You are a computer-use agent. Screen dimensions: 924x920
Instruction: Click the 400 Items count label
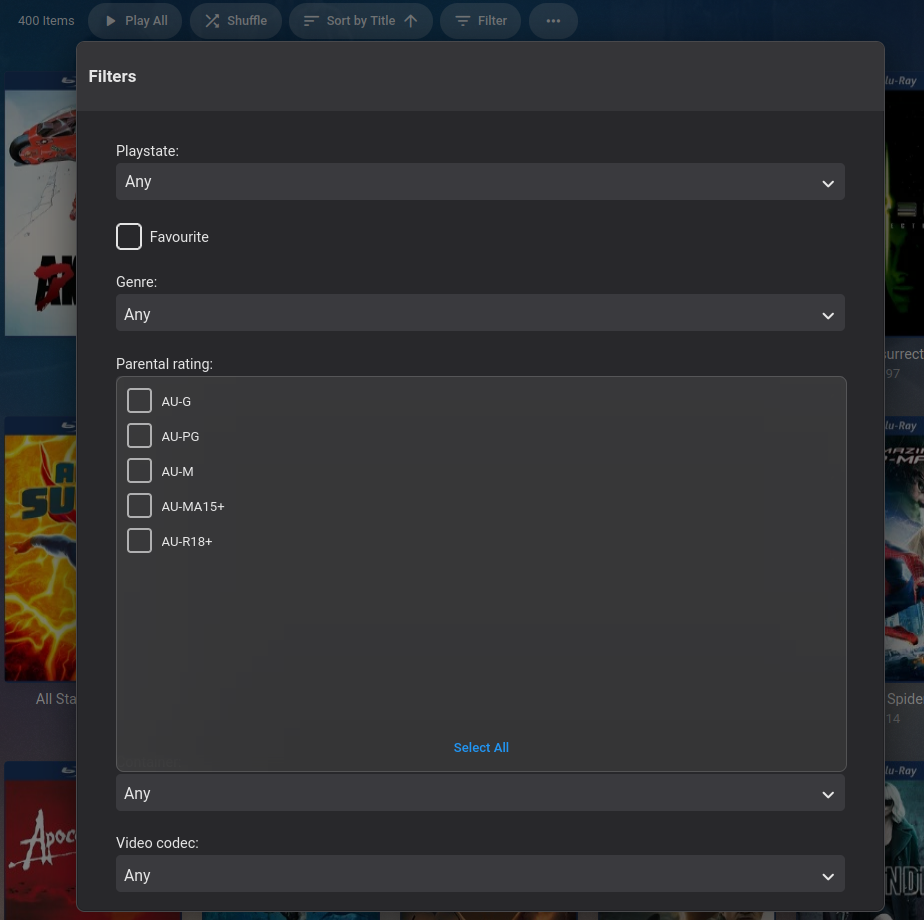45,20
